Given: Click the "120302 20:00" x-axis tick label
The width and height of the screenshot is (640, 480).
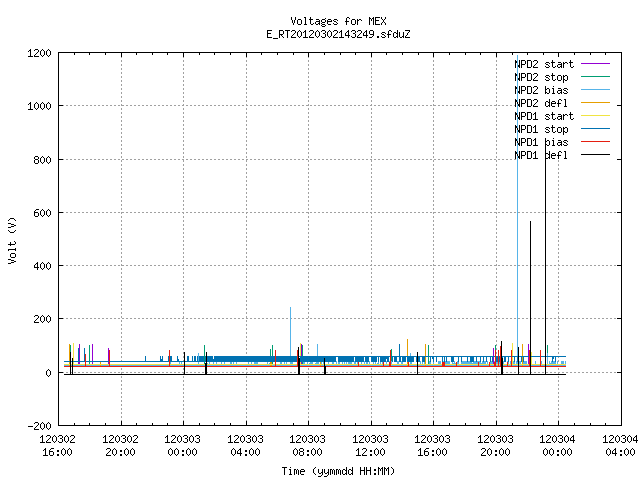Looking at the screenshot, I should pyautogui.click(x=120, y=446).
